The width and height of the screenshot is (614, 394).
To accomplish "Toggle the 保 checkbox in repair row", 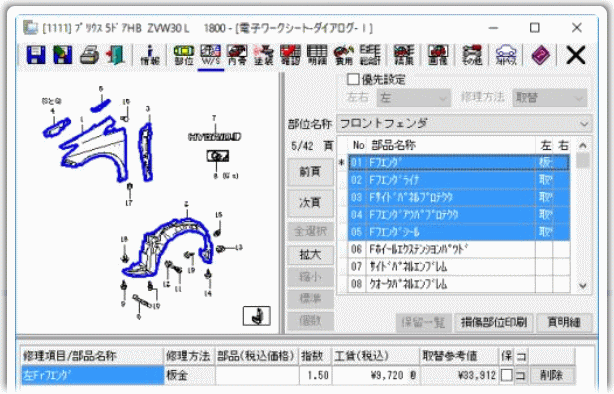I will click(507, 375).
